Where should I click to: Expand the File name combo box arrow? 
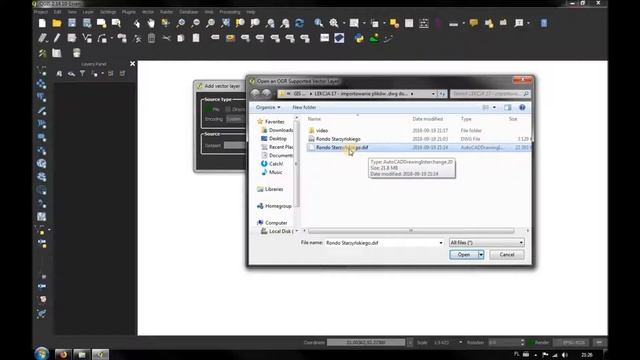440,243
